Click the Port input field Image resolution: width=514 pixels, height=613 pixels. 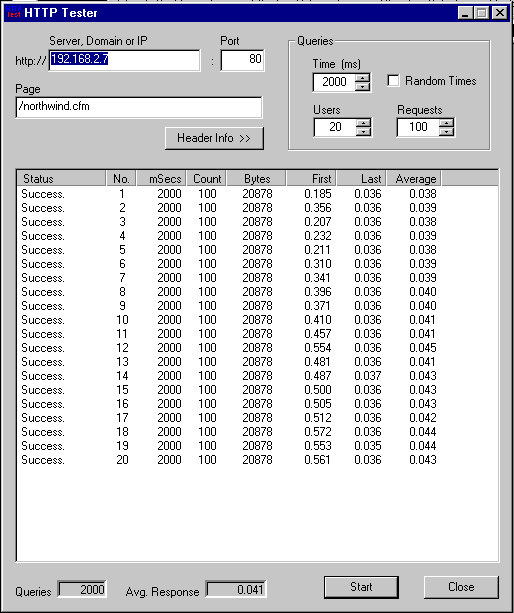(x=242, y=60)
